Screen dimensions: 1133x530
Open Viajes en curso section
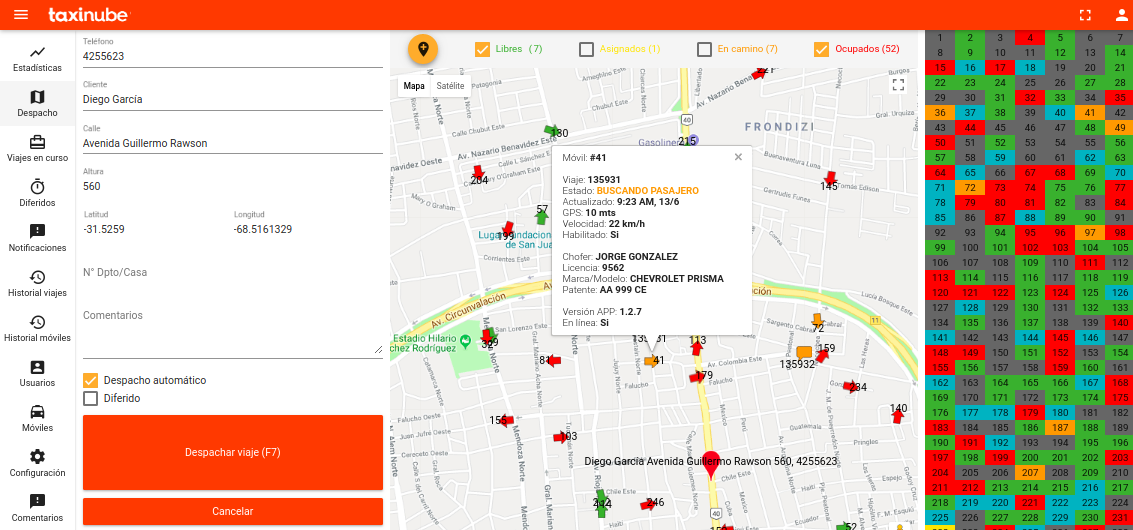37,148
